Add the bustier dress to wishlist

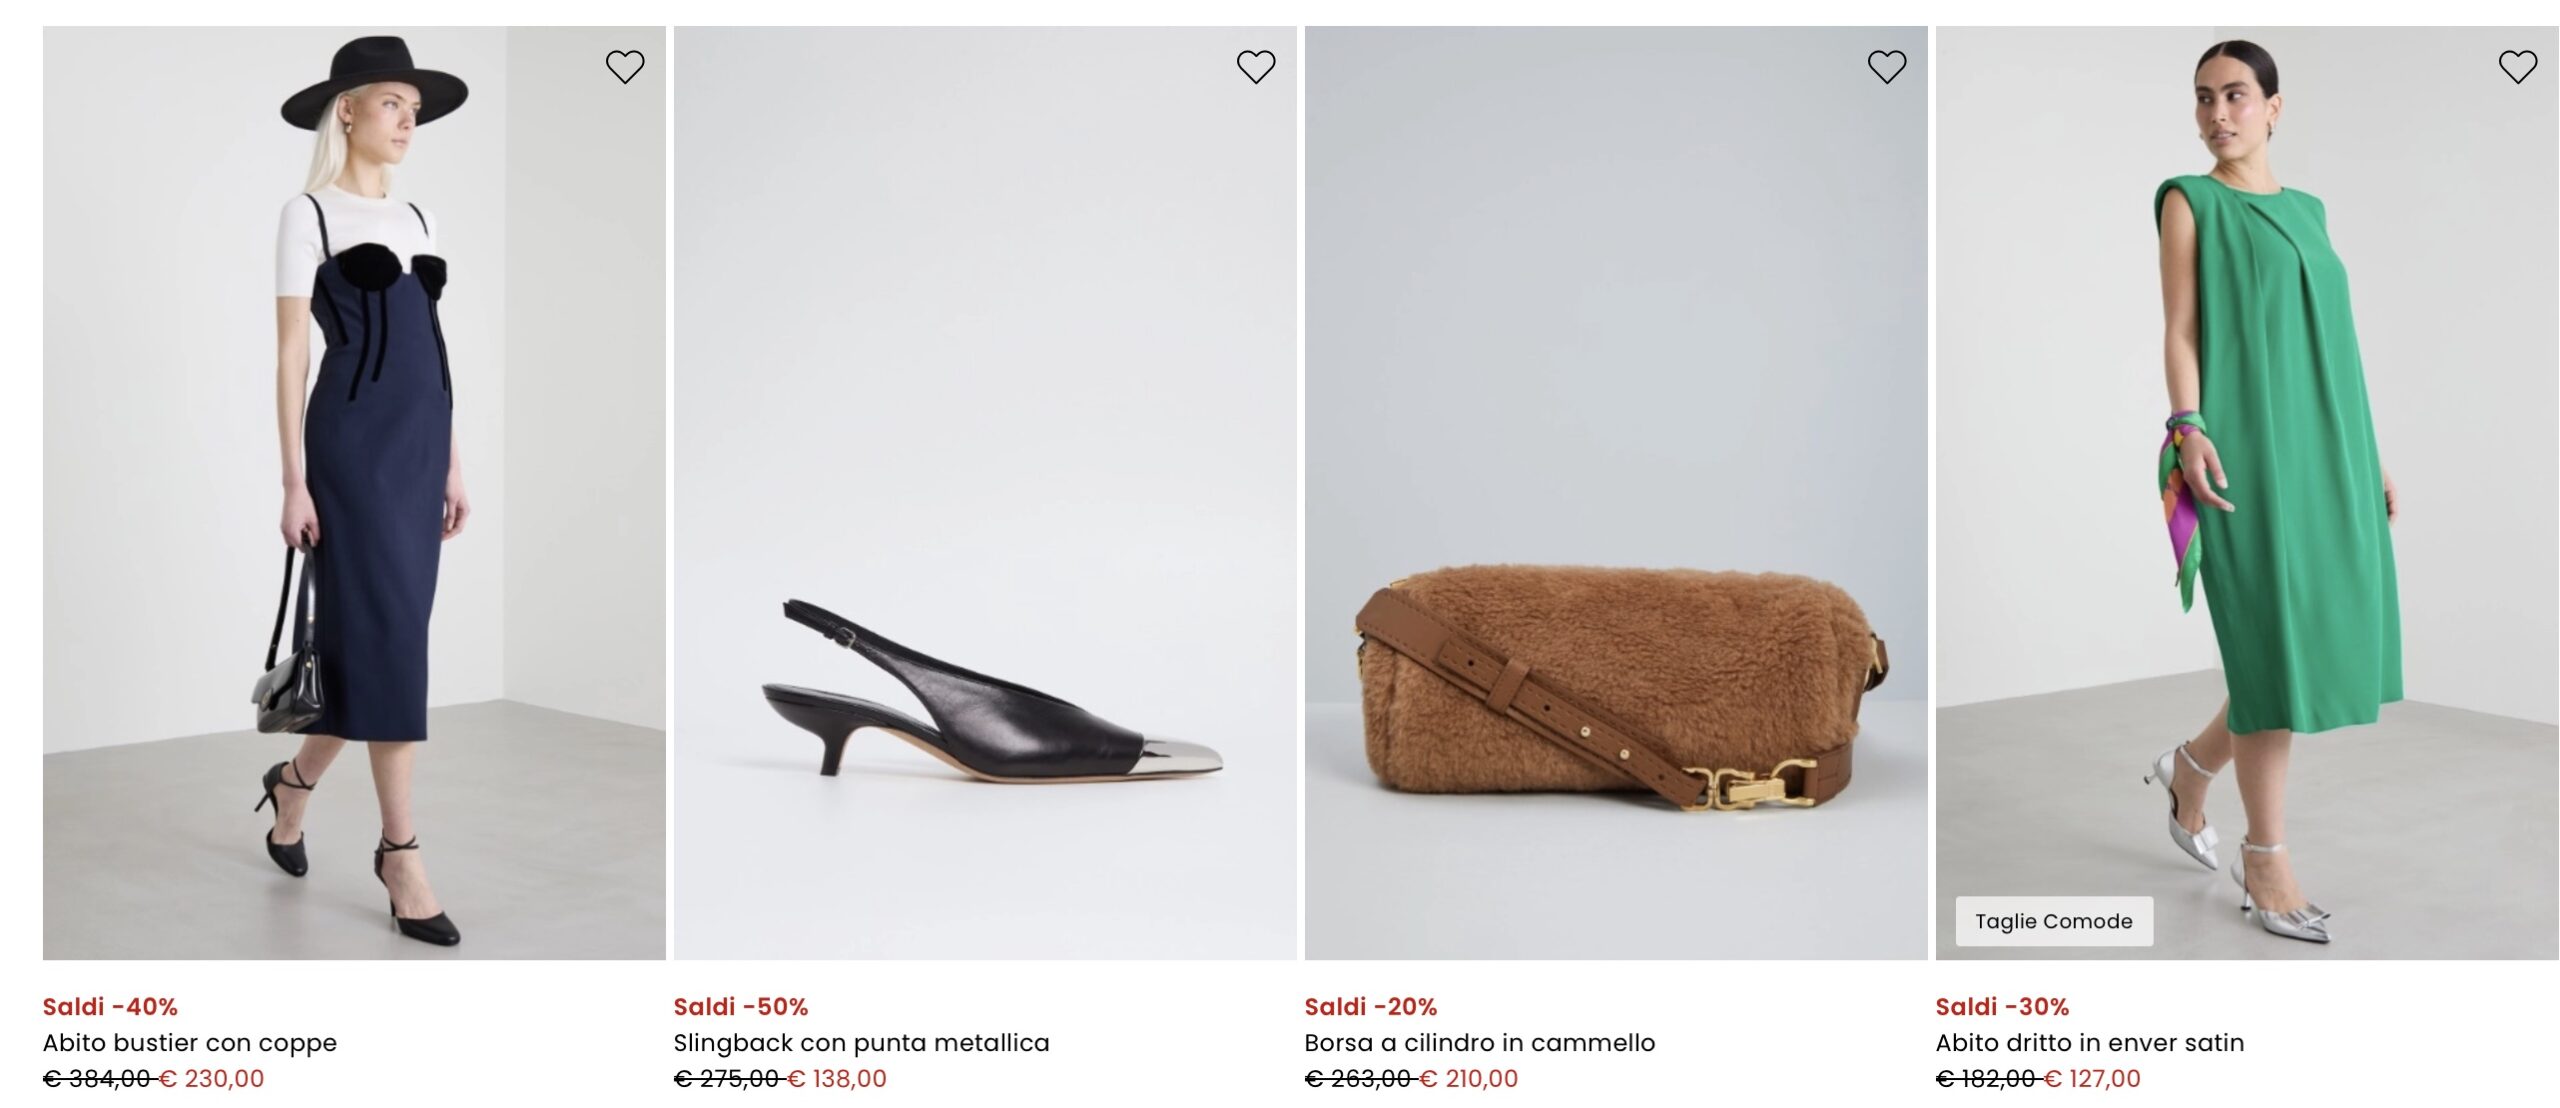pyautogui.click(x=625, y=67)
